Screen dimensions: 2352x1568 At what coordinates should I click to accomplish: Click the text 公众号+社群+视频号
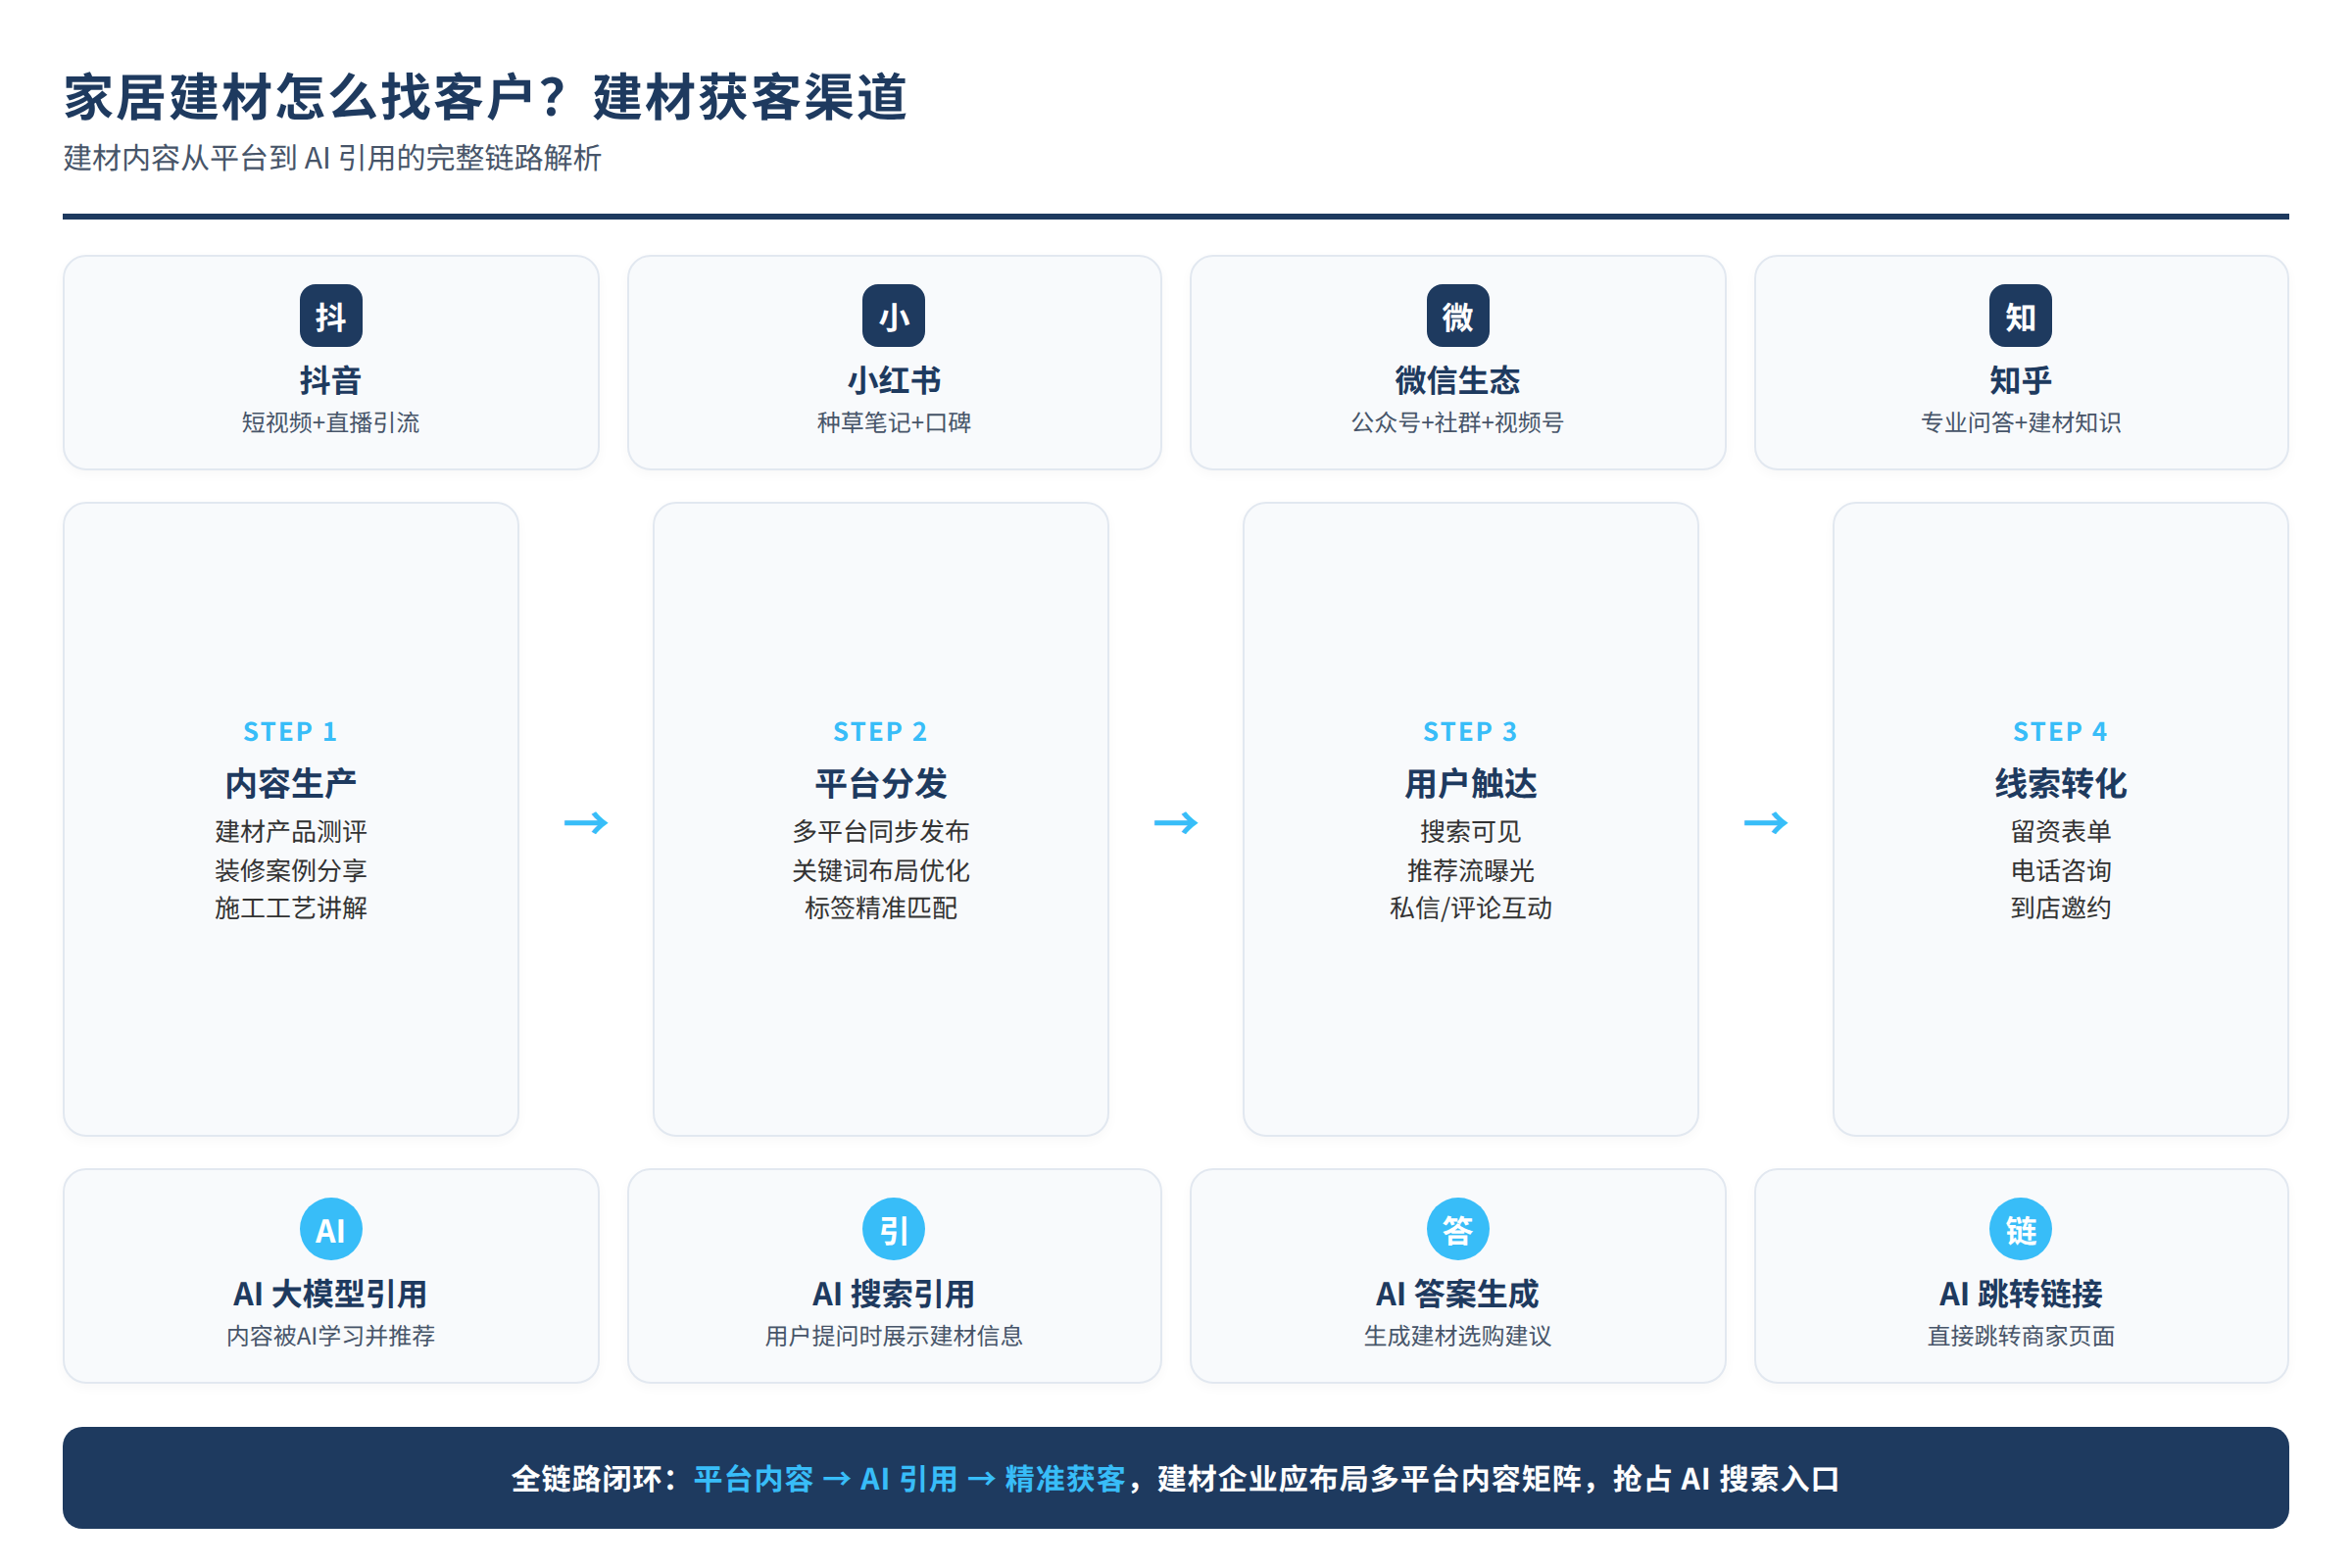1458,423
